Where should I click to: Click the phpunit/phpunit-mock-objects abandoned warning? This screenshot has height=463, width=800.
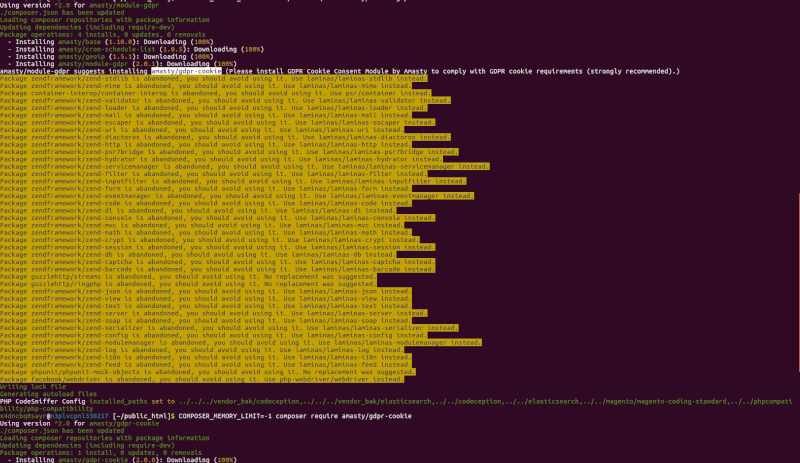coord(208,372)
